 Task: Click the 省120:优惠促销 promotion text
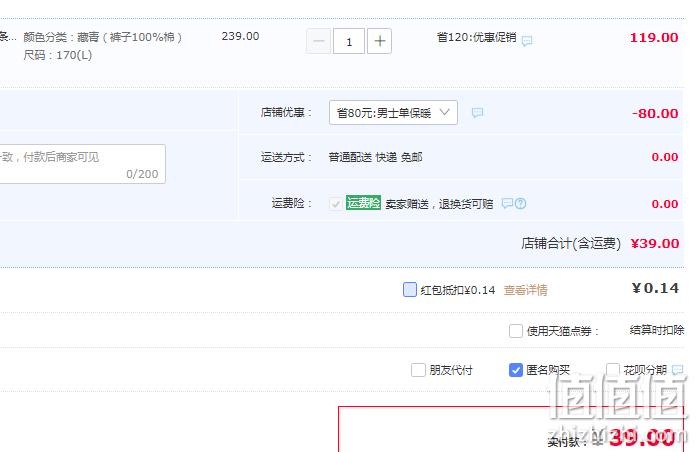click(477, 37)
